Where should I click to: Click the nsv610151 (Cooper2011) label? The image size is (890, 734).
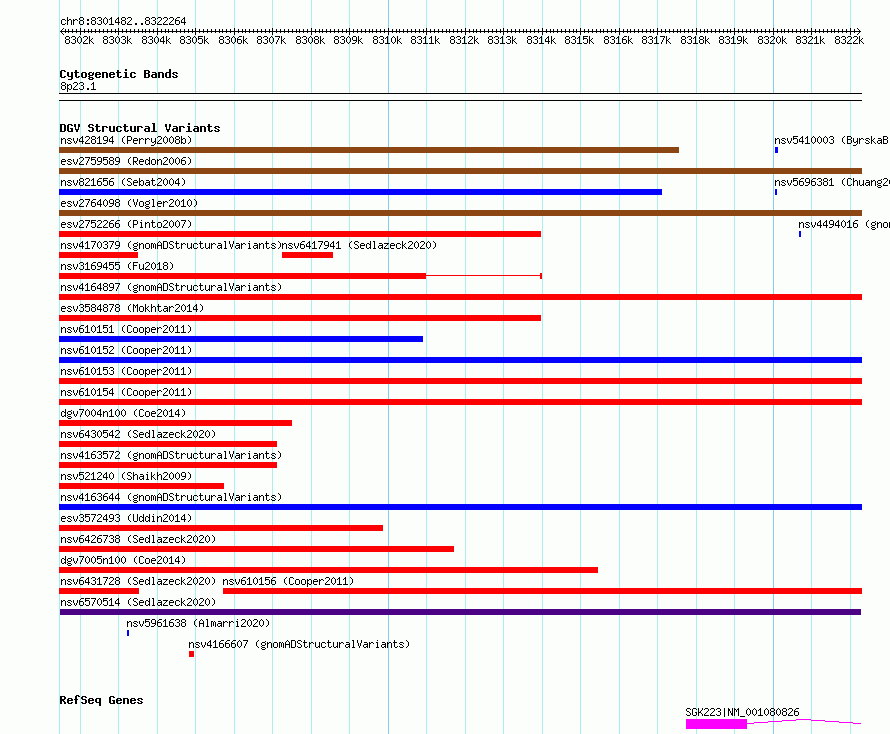point(126,329)
